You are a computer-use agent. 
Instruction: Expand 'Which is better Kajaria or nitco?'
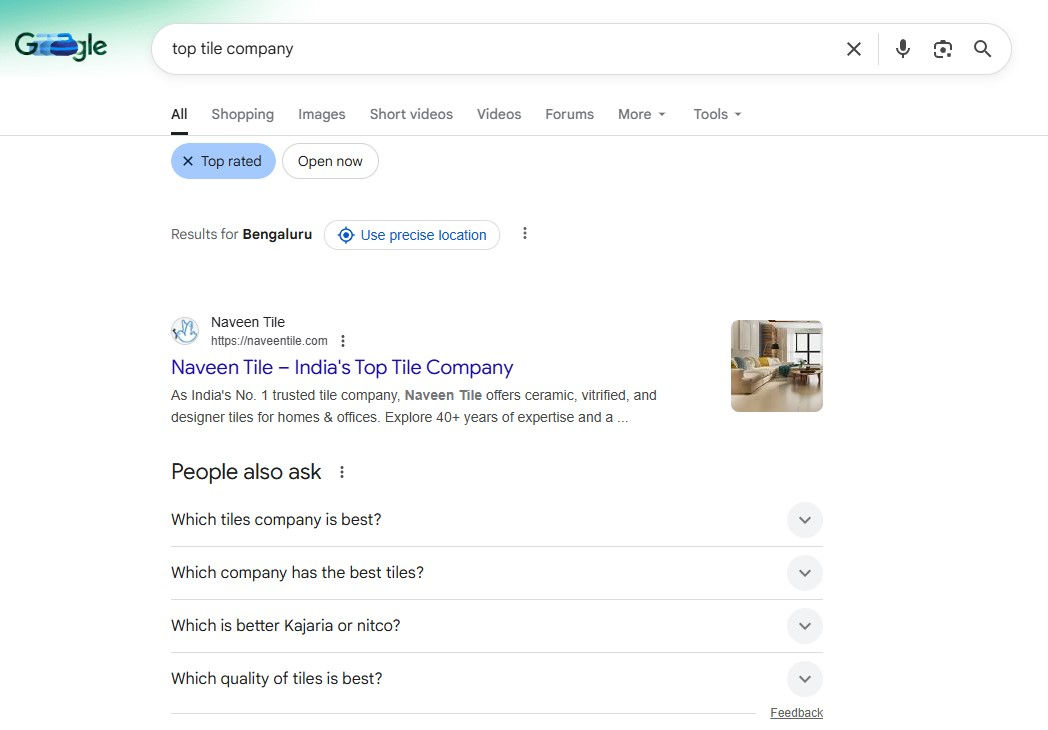tap(497, 626)
